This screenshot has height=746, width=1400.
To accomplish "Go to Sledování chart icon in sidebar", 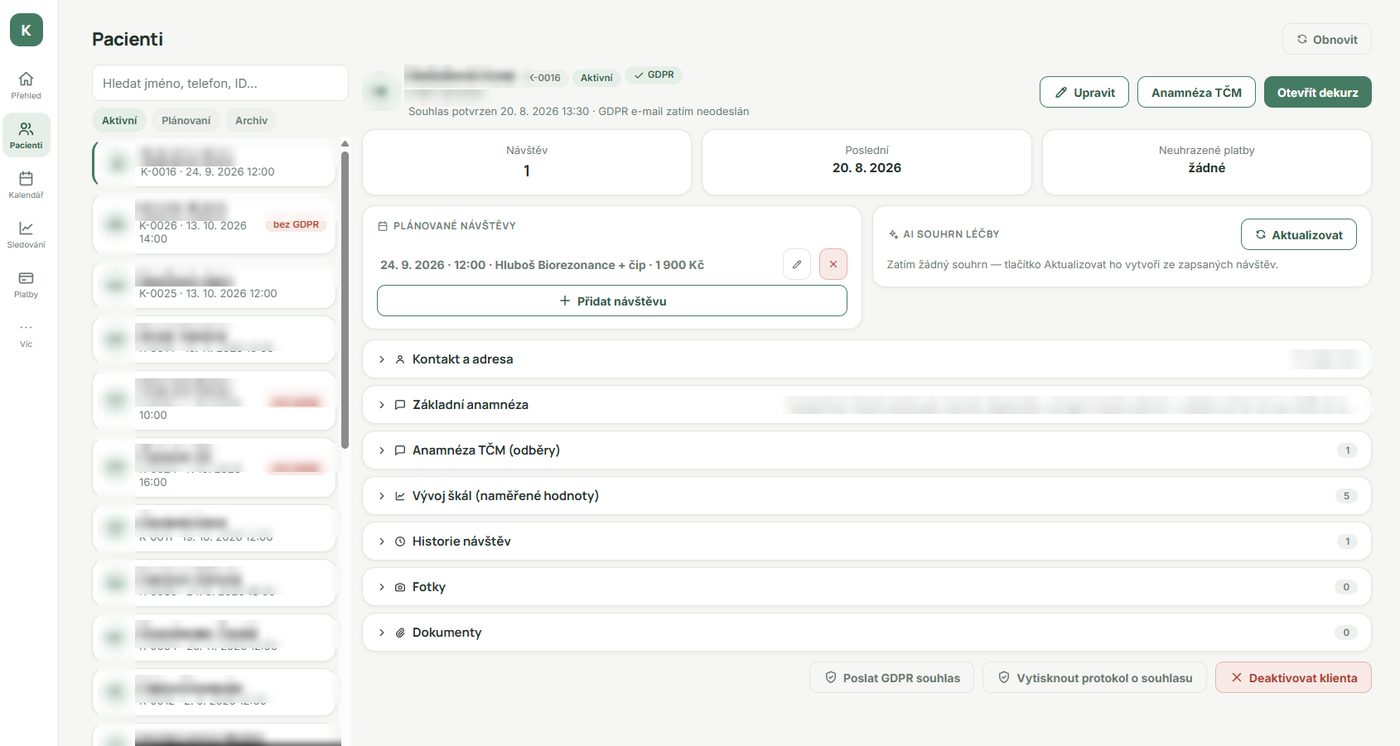I will (x=26, y=234).
